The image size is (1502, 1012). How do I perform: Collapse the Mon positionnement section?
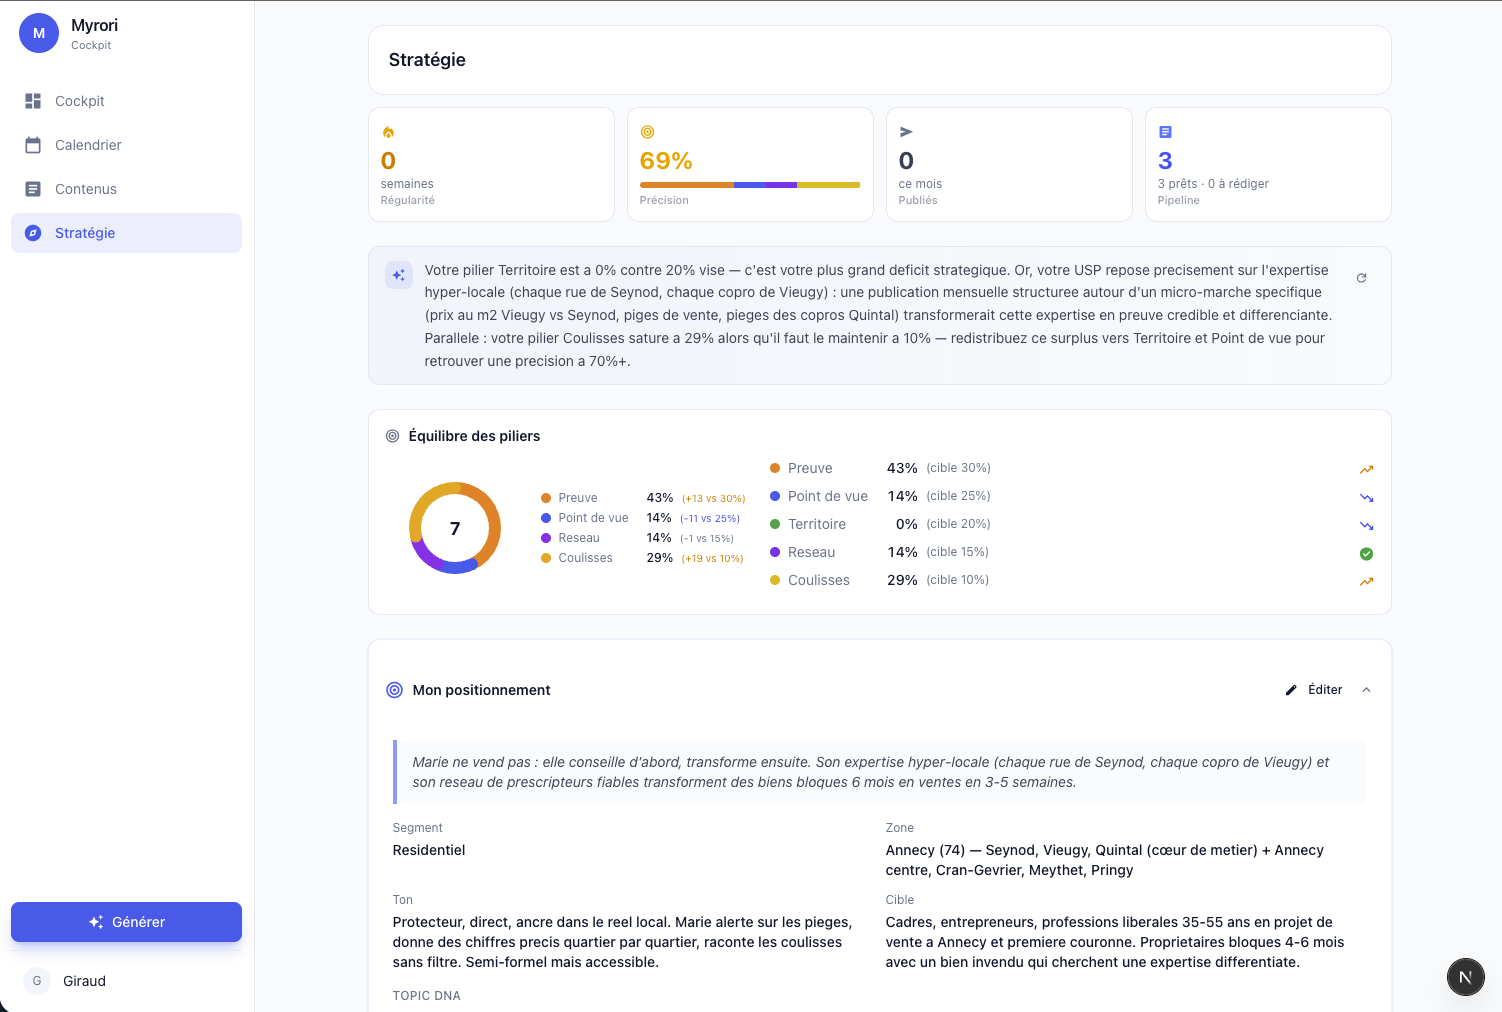pyautogui.click(x=1367, y=690)
